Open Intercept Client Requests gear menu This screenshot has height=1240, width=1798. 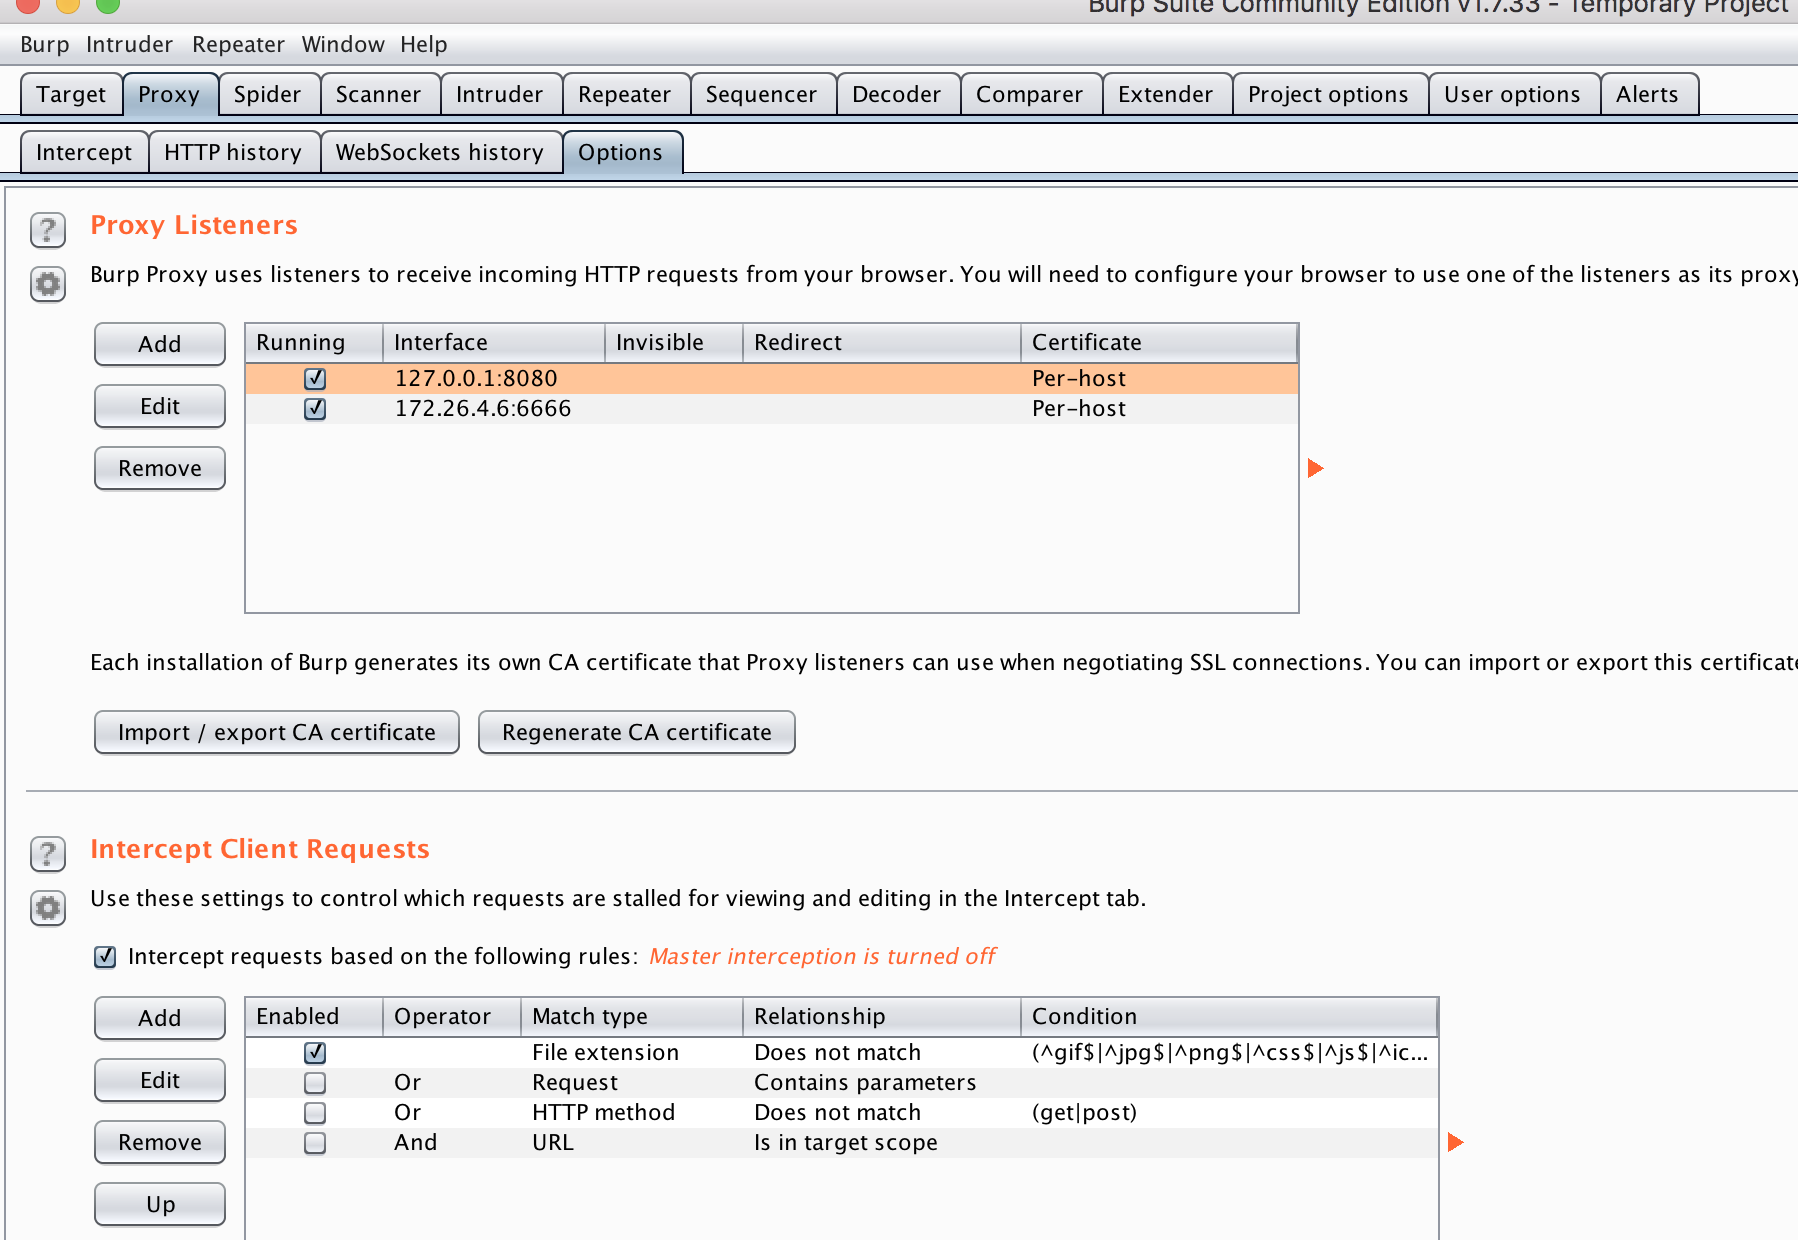(x=48, y=909)
